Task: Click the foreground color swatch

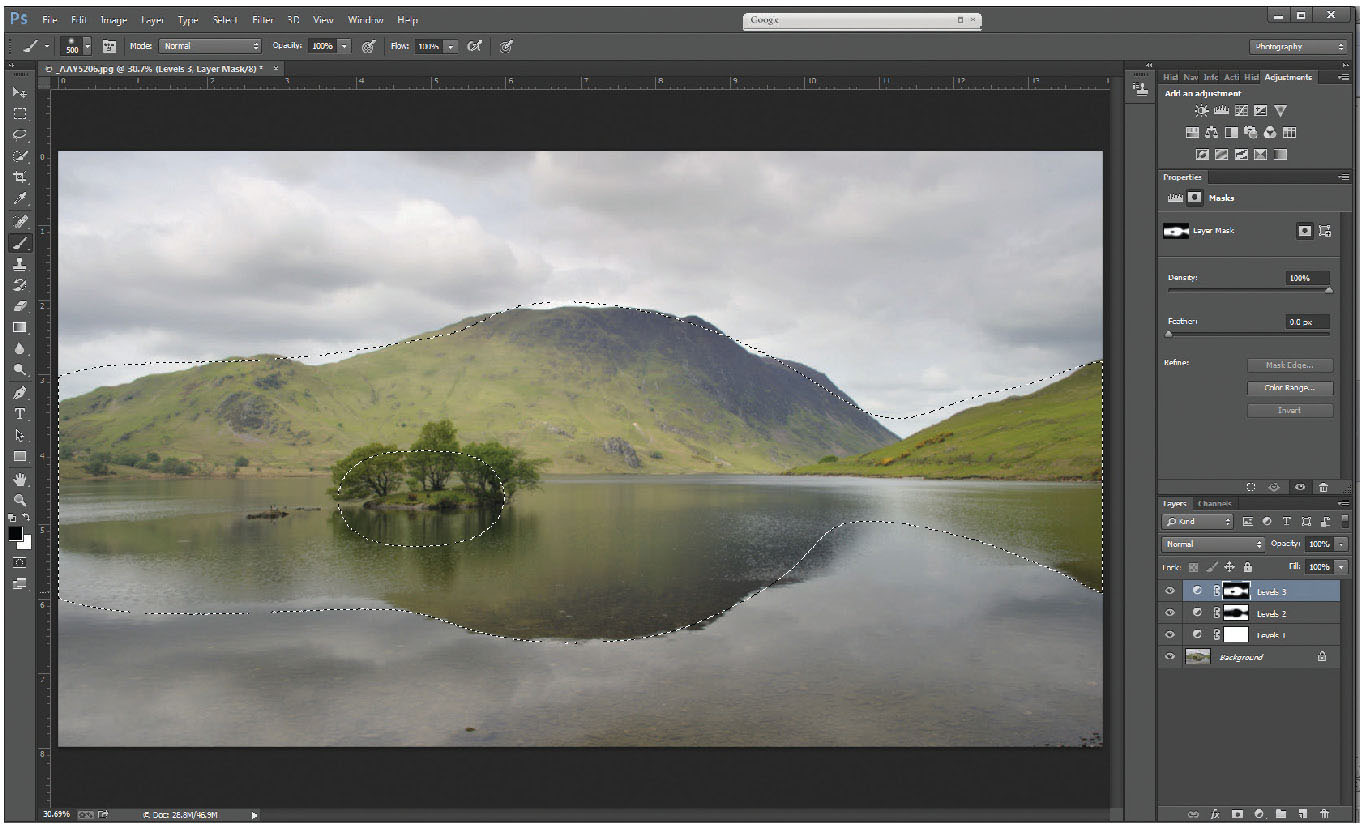Action: click(16, 534)
